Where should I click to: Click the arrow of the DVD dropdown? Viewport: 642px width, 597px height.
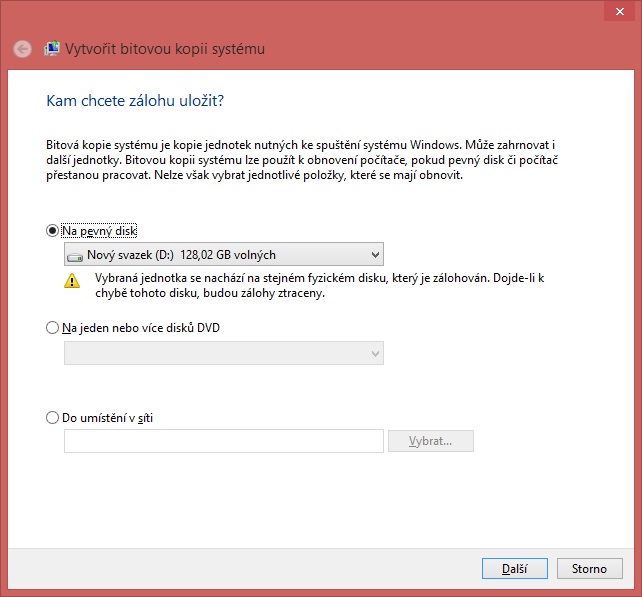[x=374, y=353]
